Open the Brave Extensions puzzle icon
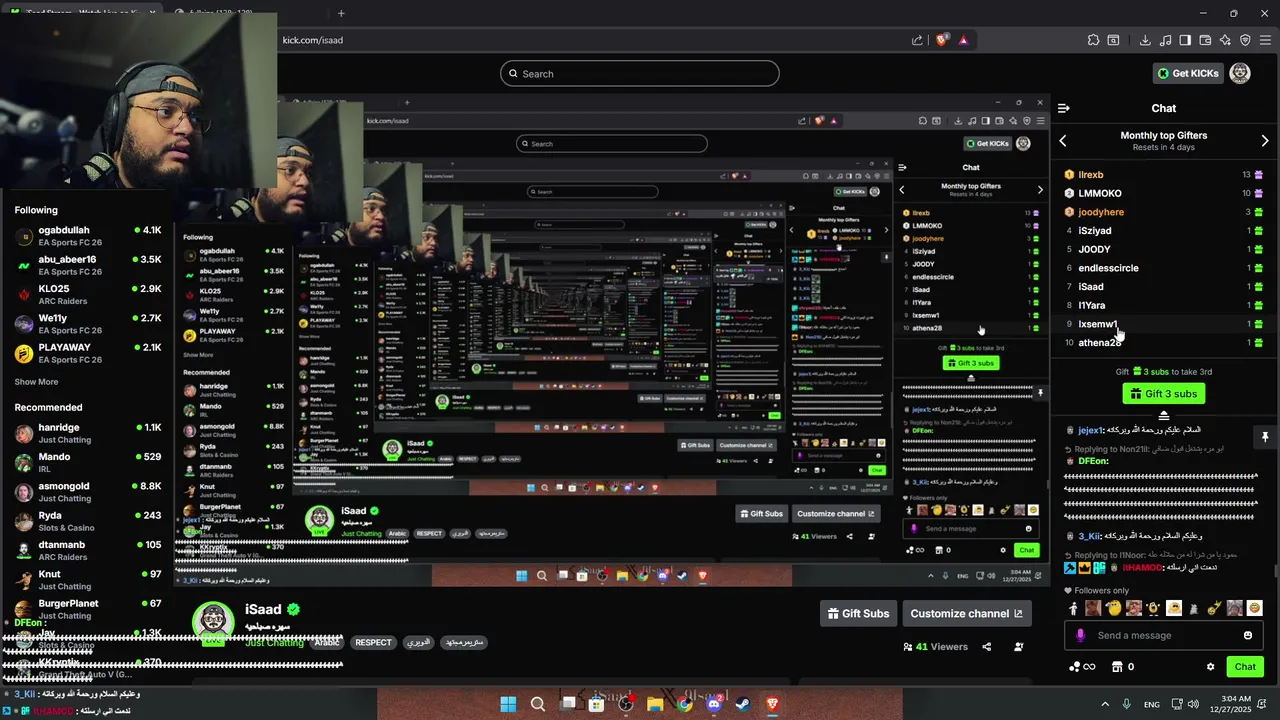This screenshot has width=1280, height=720. (1093, 40)
